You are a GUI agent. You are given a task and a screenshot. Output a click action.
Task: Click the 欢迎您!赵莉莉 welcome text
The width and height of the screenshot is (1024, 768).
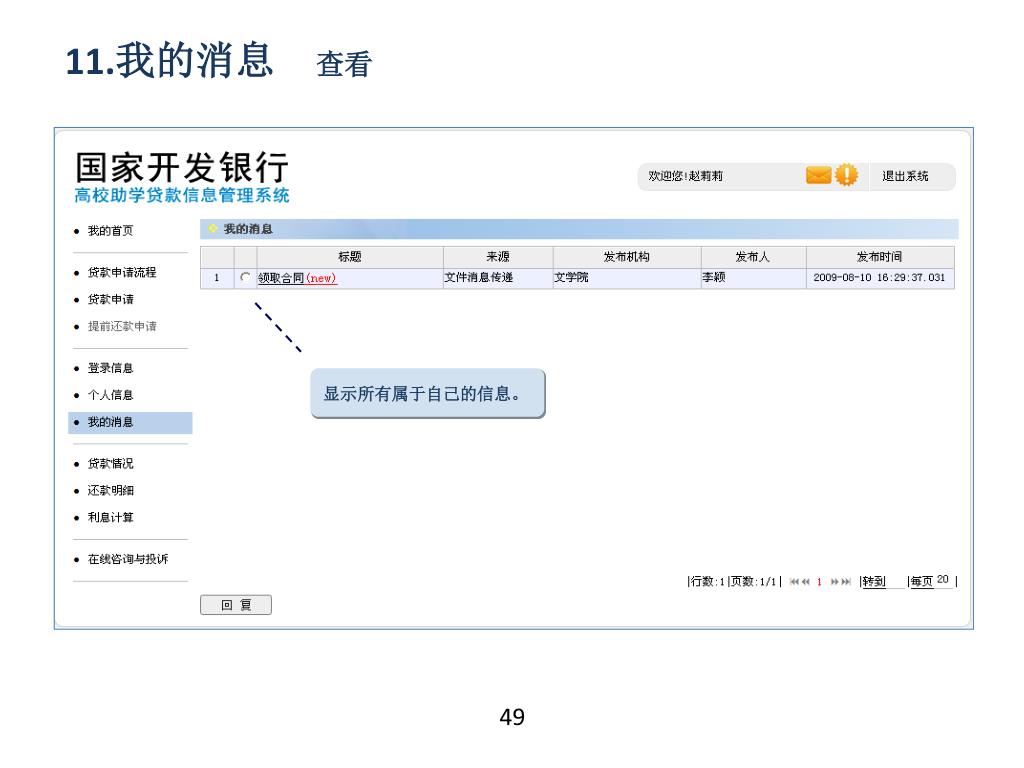(686, 176)
